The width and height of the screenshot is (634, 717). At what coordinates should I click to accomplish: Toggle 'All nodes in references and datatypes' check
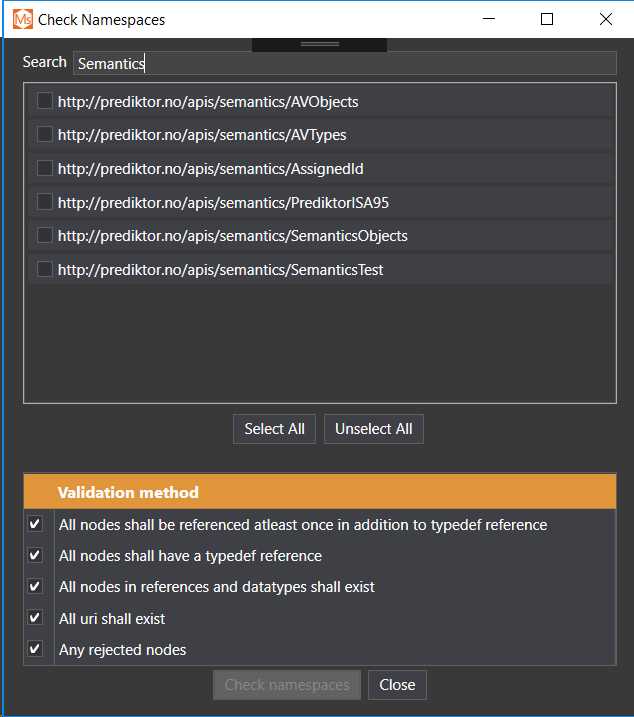[x=36, y=586]
